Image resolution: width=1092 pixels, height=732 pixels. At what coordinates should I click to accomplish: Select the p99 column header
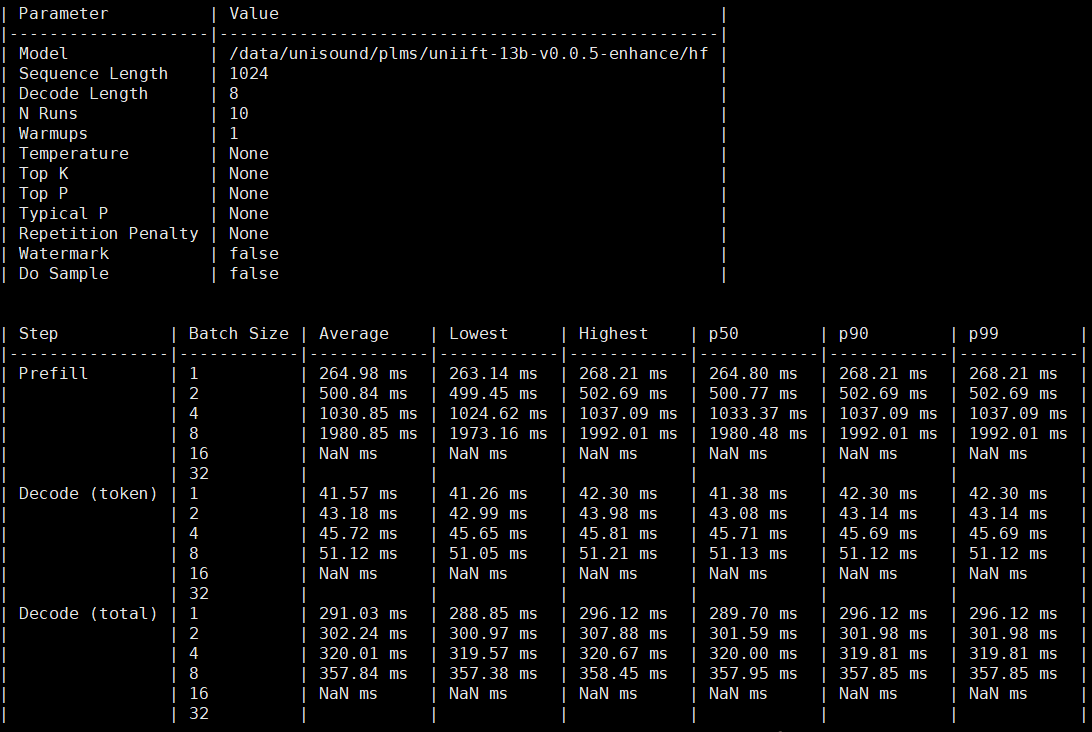click(983, 333)
